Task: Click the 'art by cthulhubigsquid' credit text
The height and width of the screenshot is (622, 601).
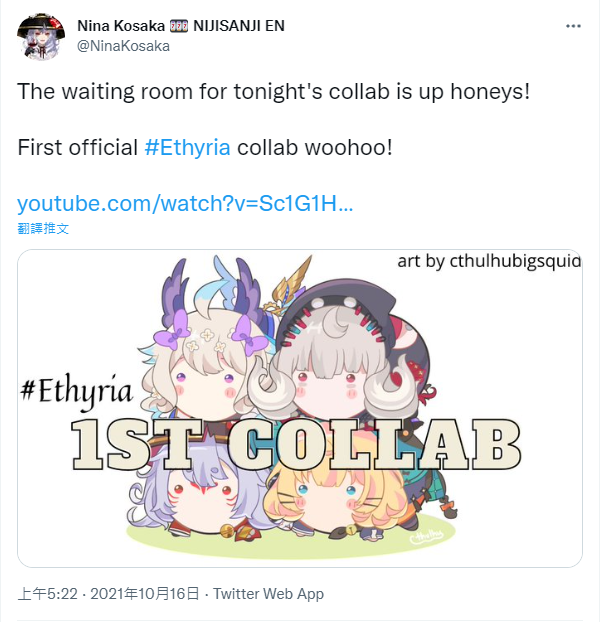Action: point(489,261)
